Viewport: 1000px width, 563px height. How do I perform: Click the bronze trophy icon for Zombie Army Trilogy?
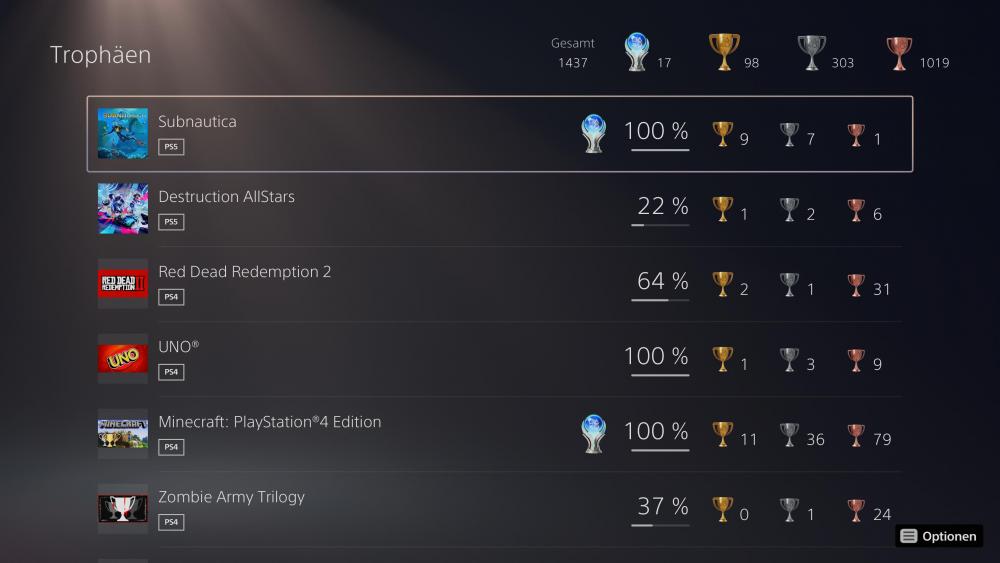pyautogui.click(x=856, y=510)
